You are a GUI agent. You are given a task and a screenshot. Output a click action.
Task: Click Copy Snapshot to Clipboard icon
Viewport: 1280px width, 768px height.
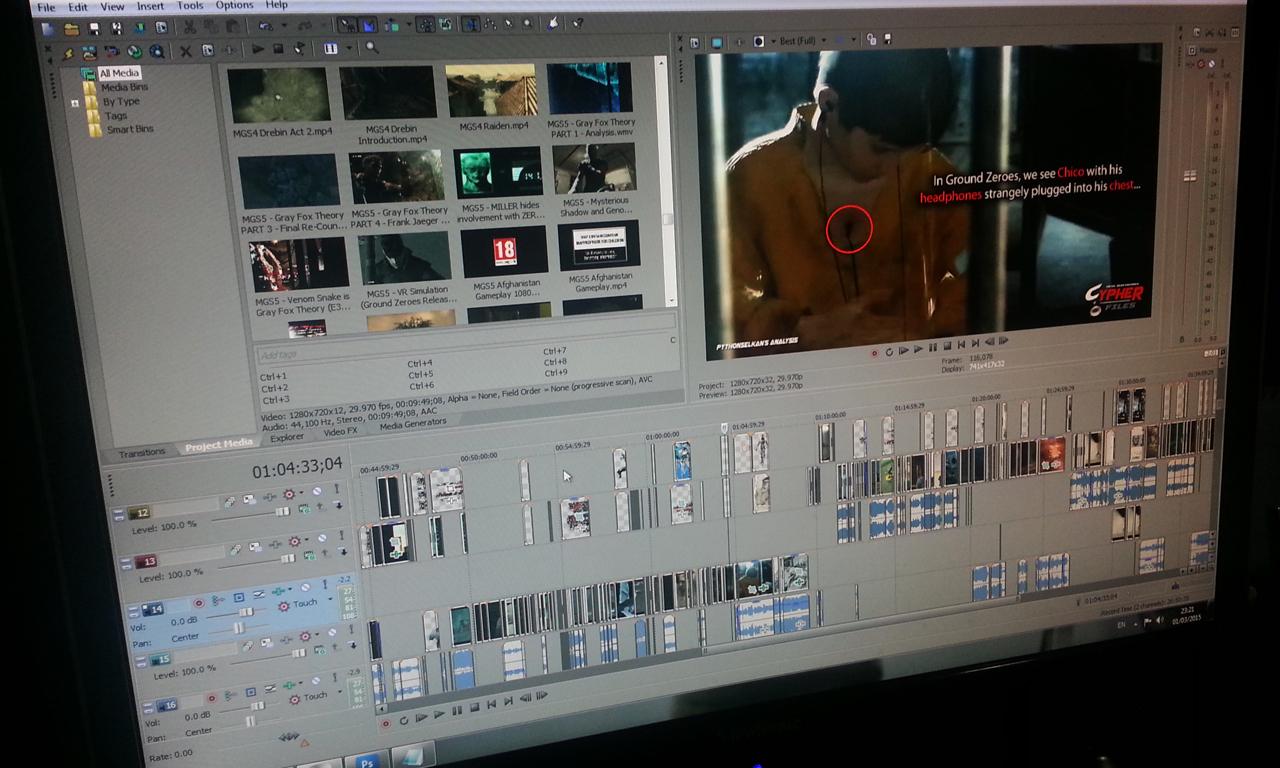(x=871, y=39)
